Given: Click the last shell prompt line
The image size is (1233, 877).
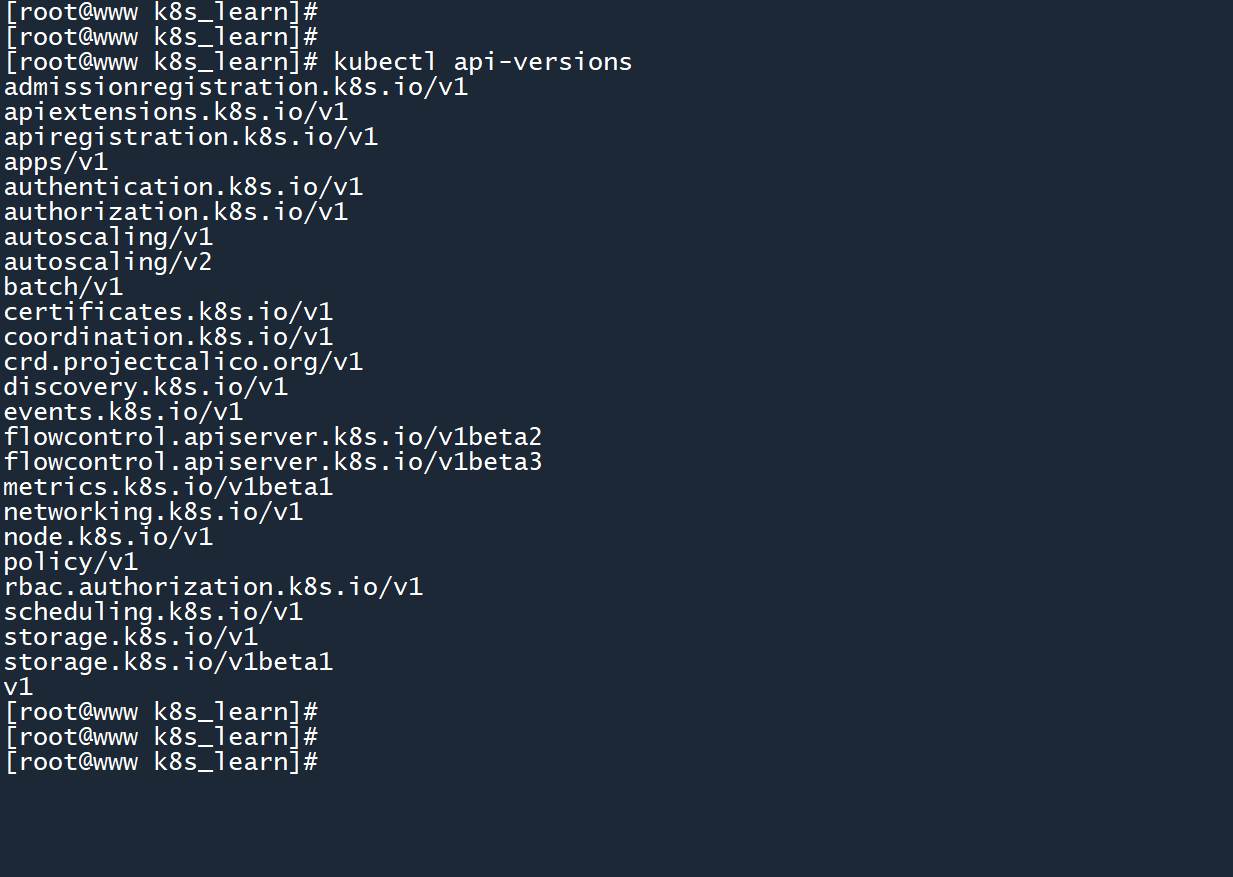Looking at the screenshot, I should point(161,762).
